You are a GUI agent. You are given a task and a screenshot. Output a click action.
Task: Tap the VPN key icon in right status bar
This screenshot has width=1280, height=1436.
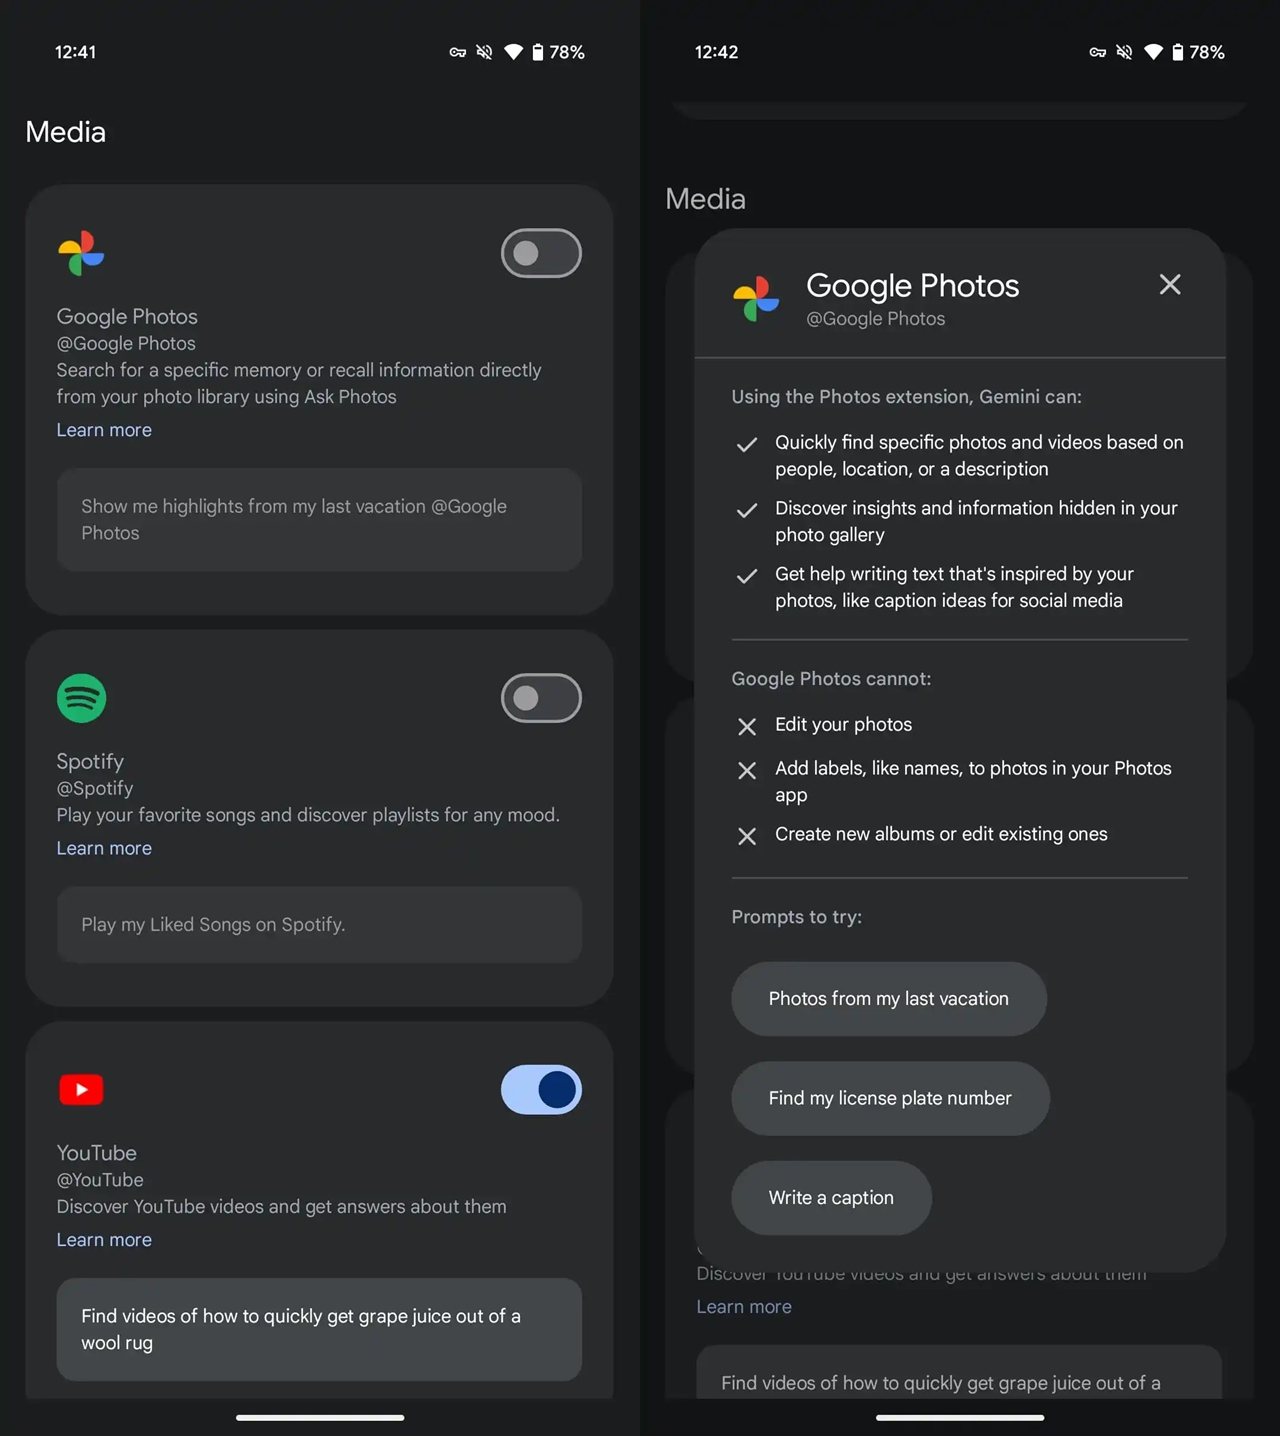[x=1098, y=52]
